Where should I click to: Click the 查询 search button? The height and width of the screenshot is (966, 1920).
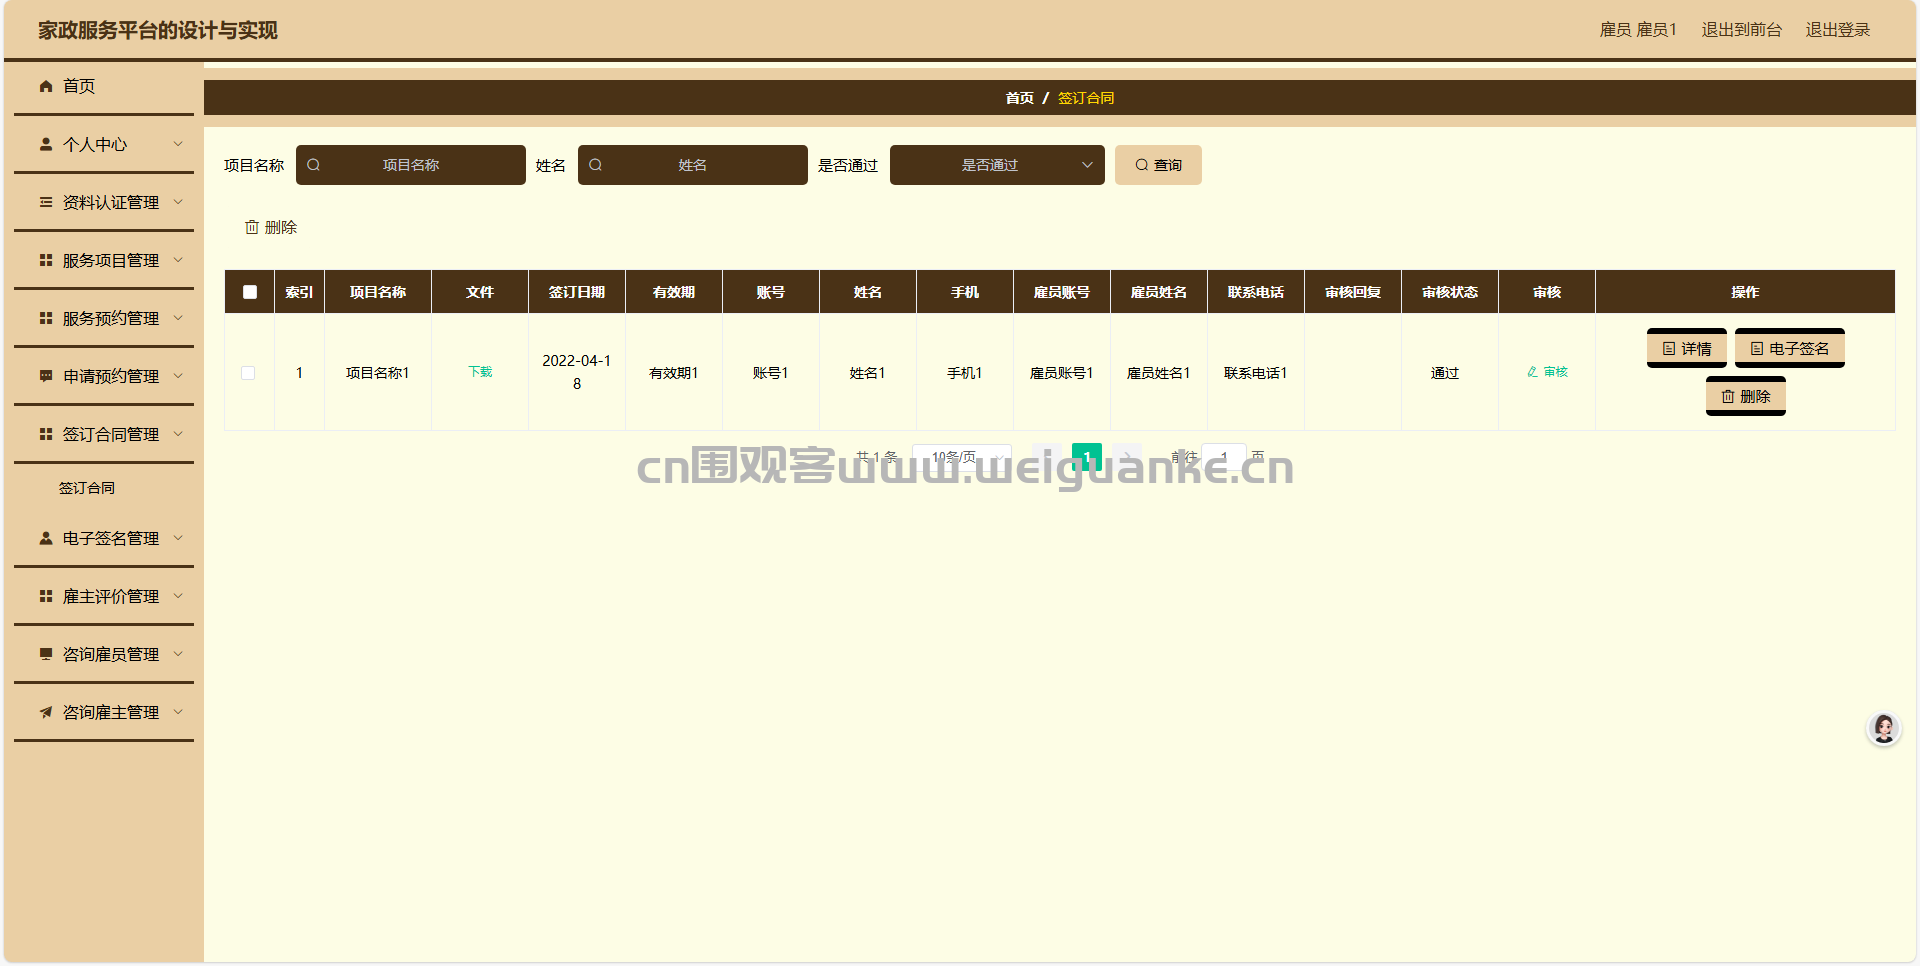pos(1158,165)
